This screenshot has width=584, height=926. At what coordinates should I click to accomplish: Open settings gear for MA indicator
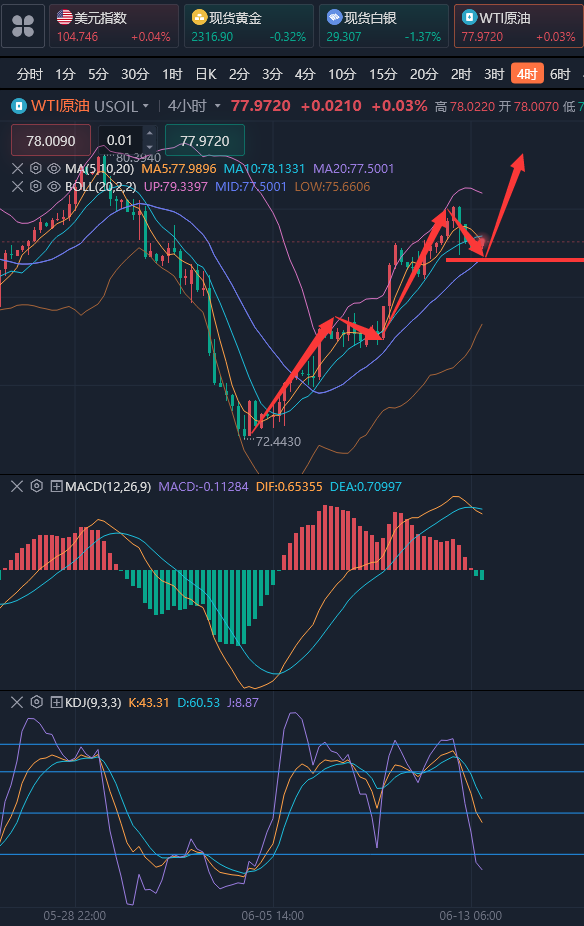36,168
